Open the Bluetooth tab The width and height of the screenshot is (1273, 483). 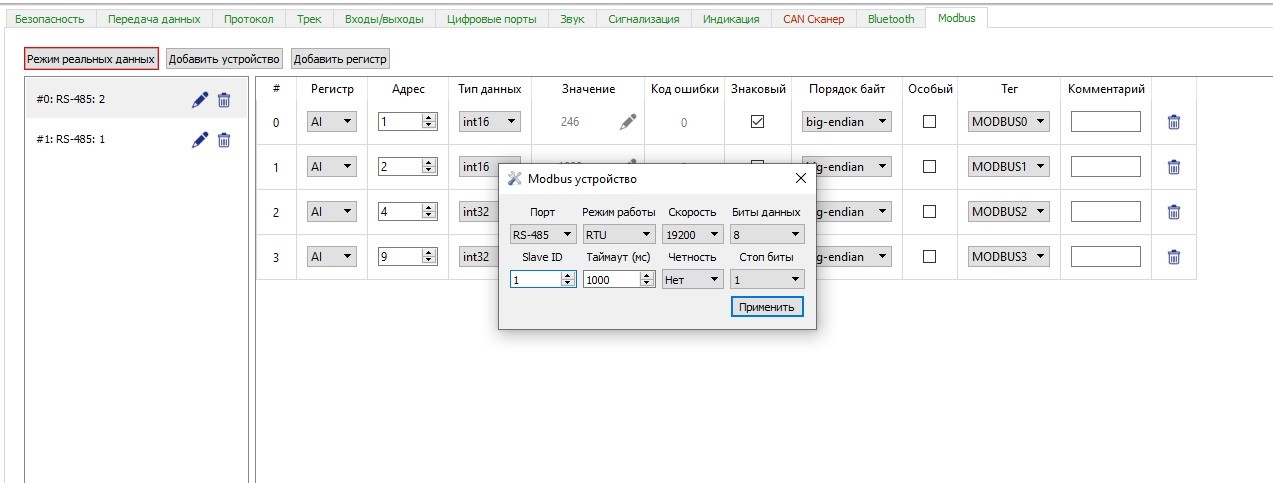[x=890, y=18]
